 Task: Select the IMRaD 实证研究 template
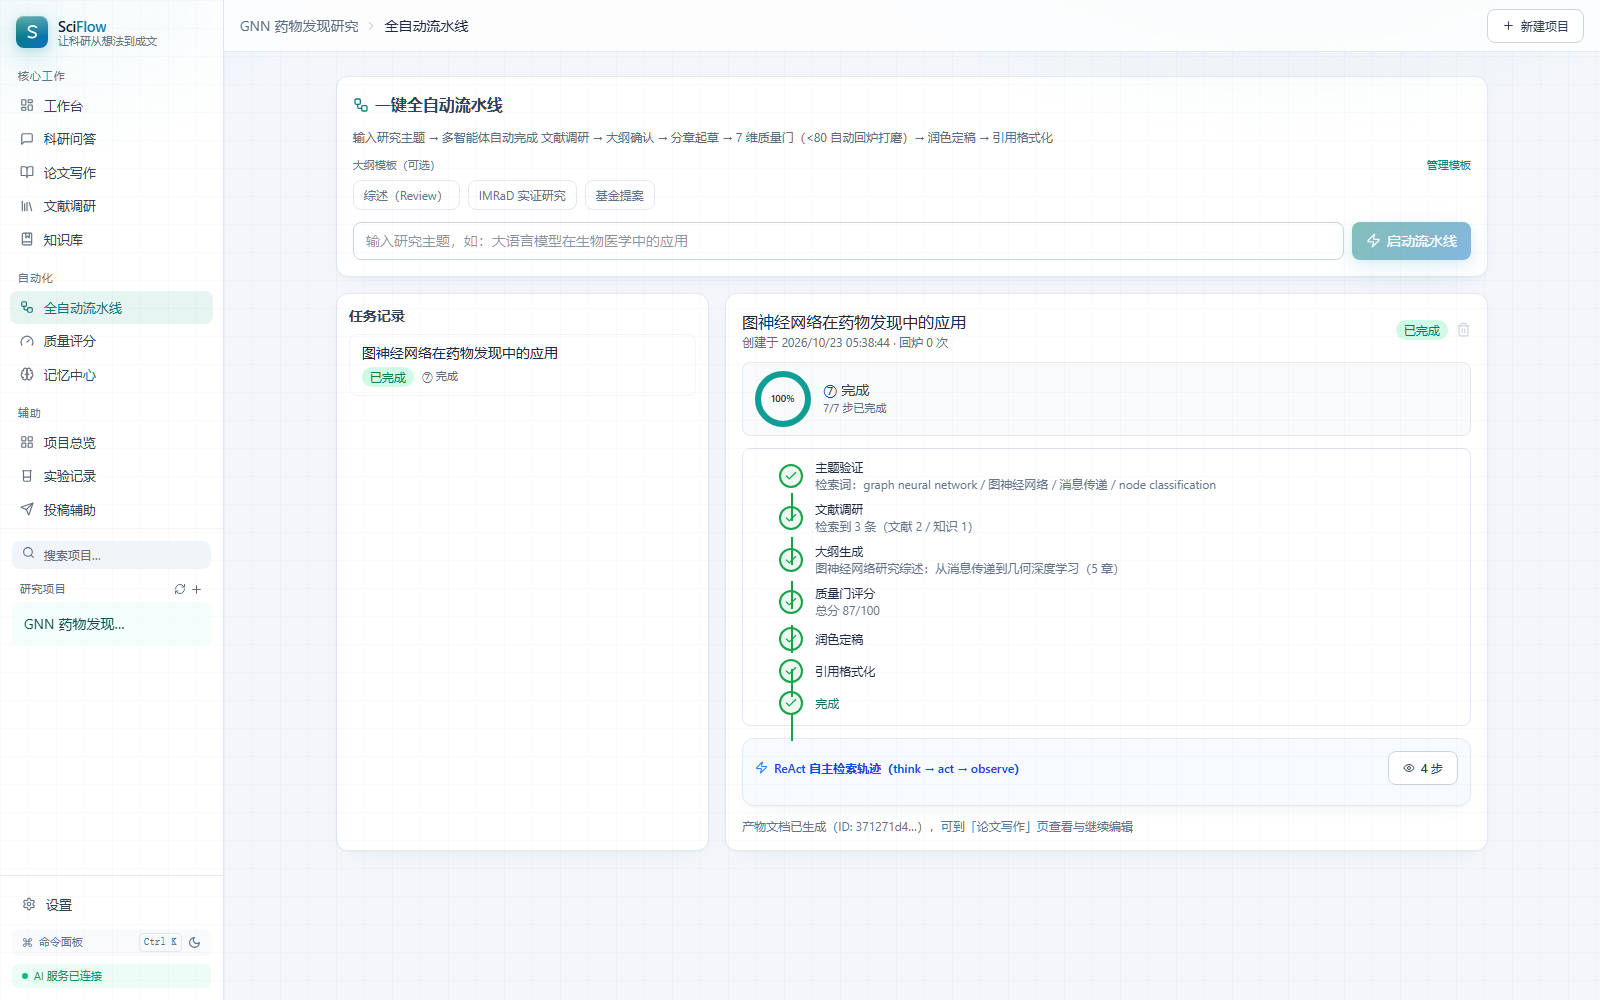[x=522, y=195]
